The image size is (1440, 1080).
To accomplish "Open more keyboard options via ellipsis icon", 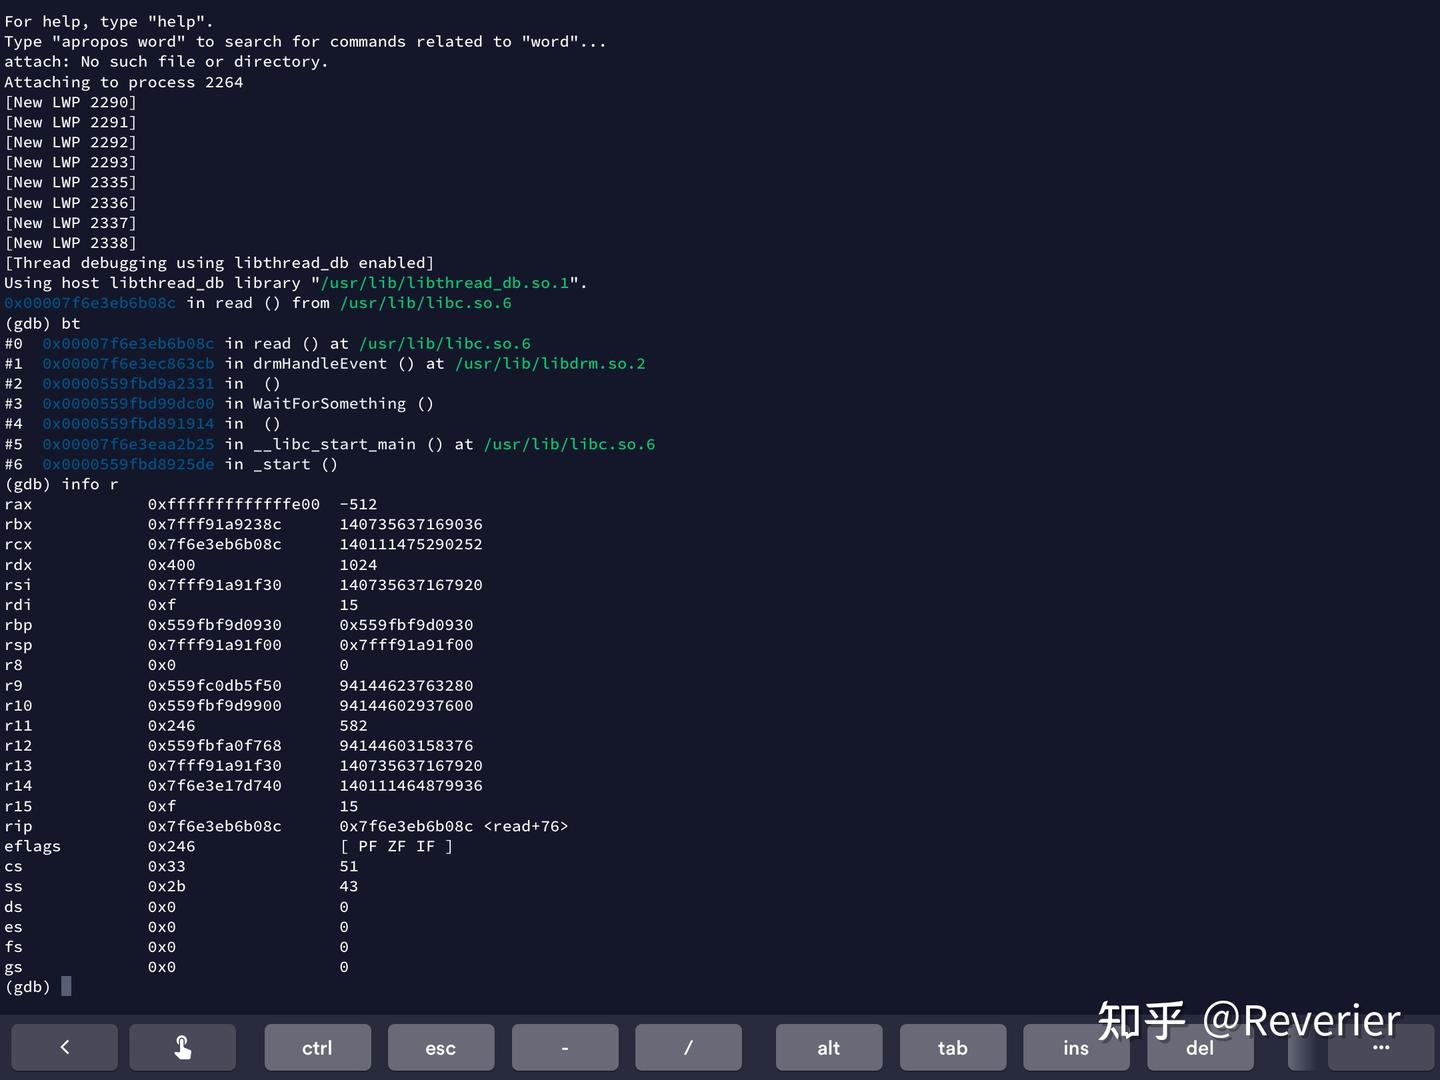I will click(1381, 1047).
